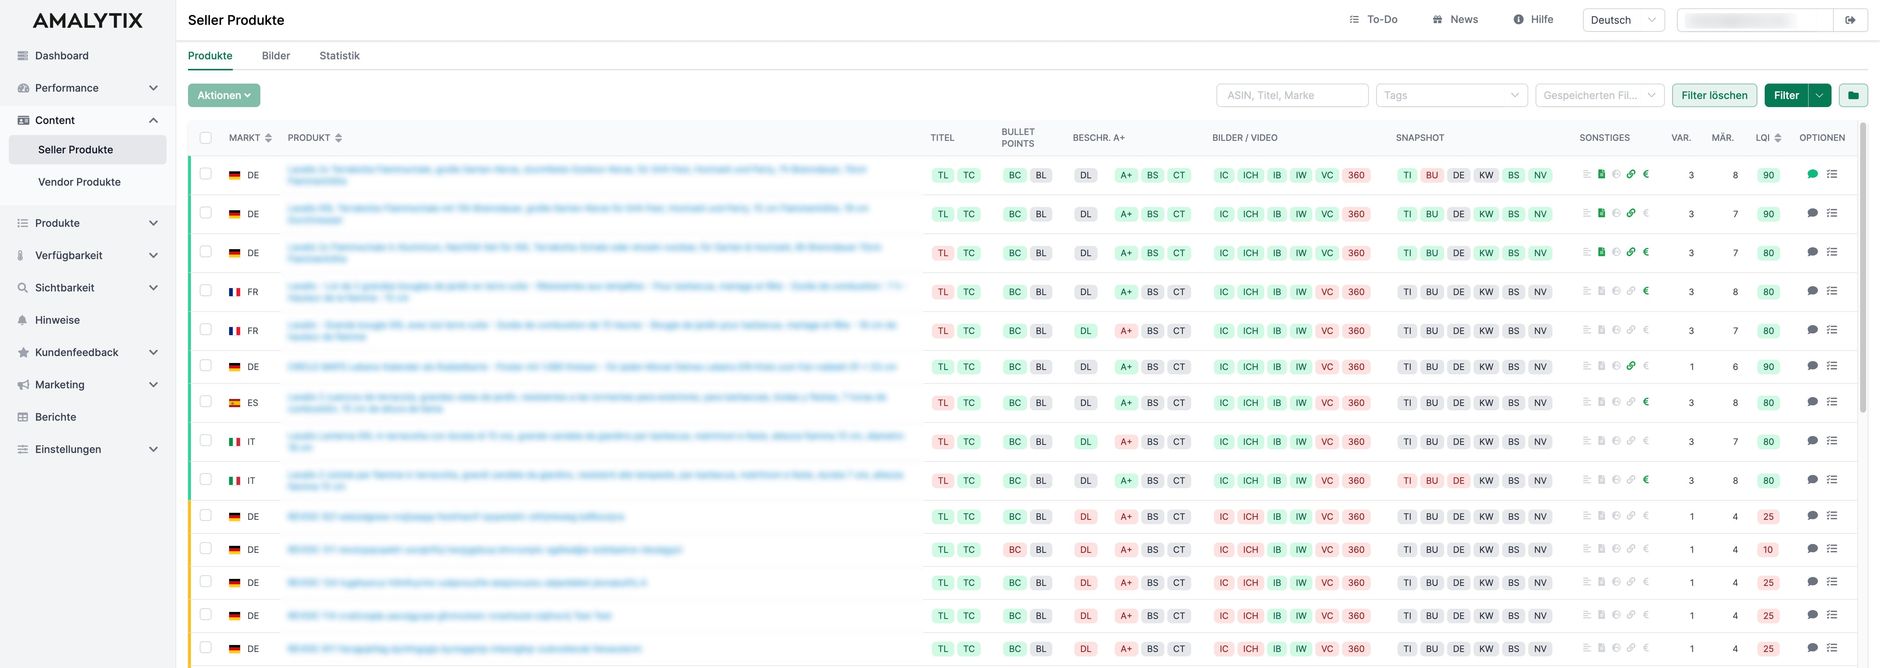Expand the Einstellungen section chevron
Screen dimensions: 1880x668
[153, 449]
